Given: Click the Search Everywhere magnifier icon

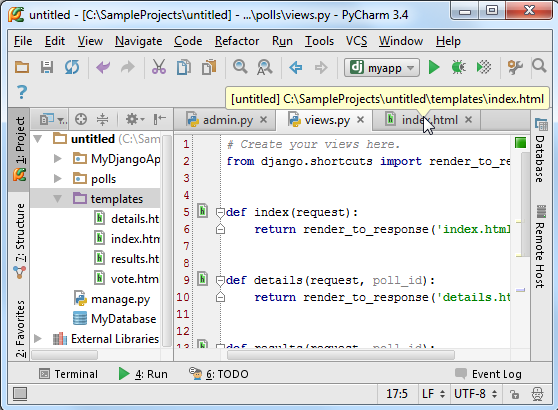Looking at the screenshot, I should (539, 66).
